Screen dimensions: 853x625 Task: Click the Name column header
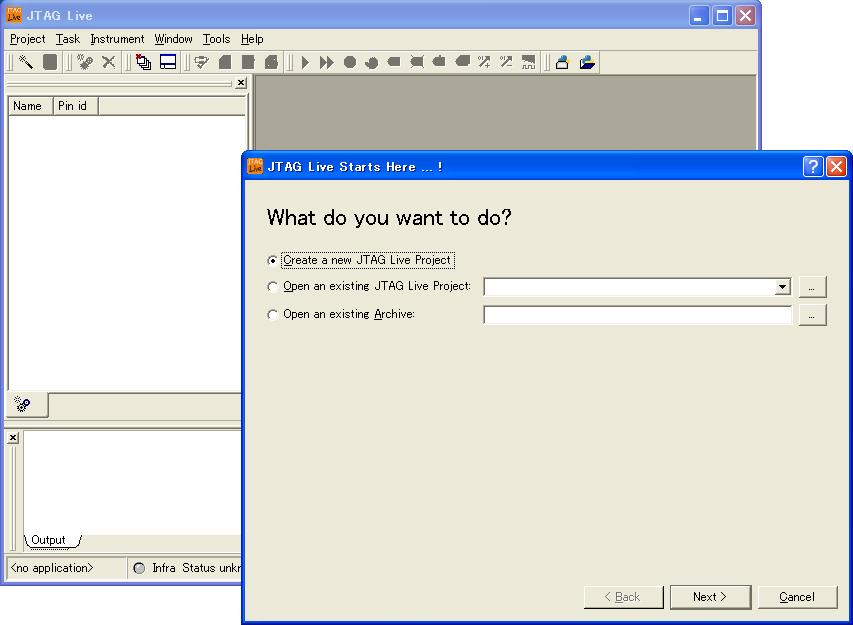tap(30, 106)
